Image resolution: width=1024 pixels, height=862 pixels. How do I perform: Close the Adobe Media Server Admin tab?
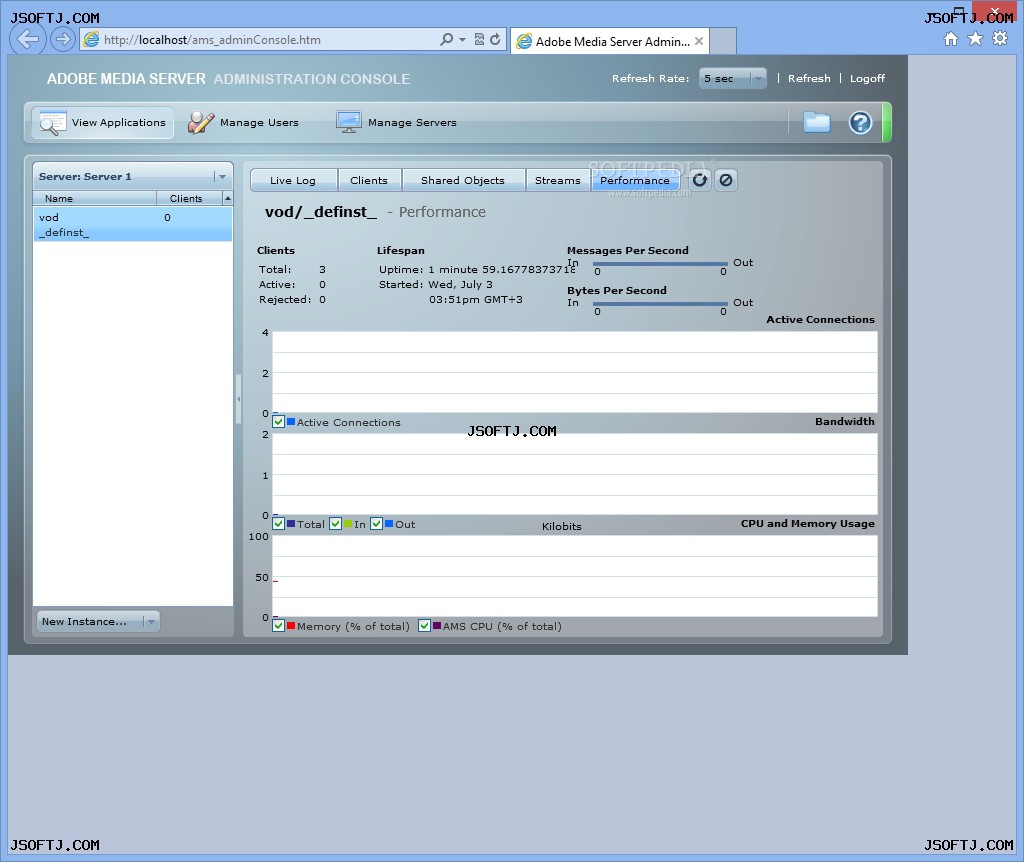click(x=699, y=41)
